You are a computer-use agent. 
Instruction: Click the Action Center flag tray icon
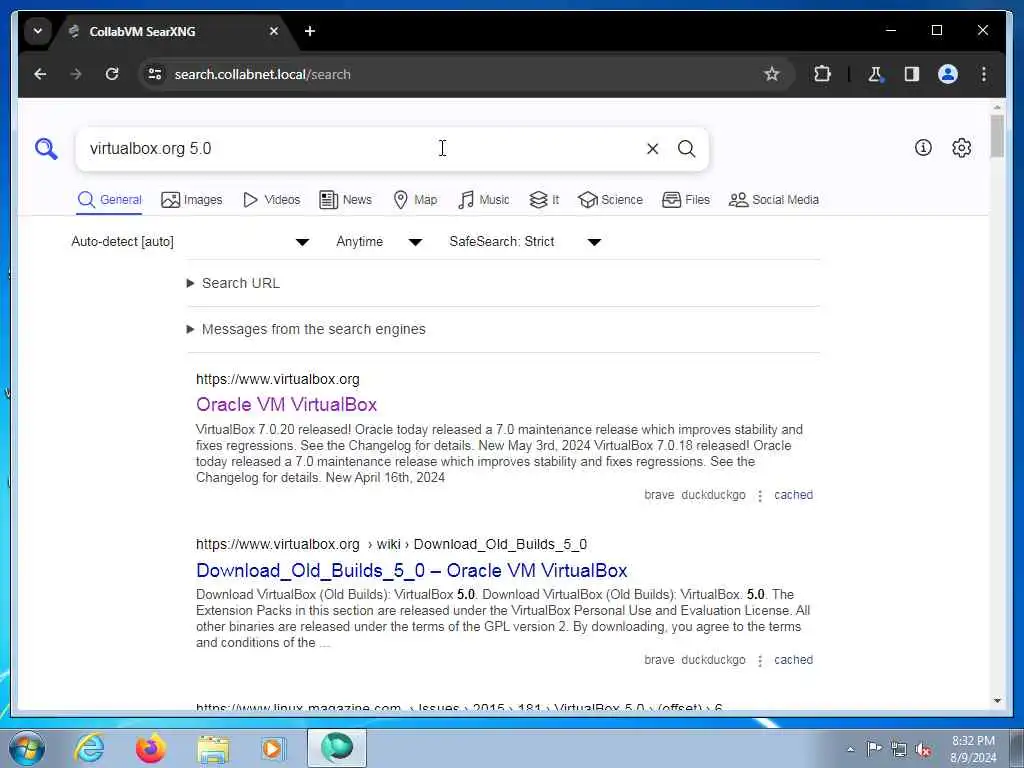[x=874, y=749]
